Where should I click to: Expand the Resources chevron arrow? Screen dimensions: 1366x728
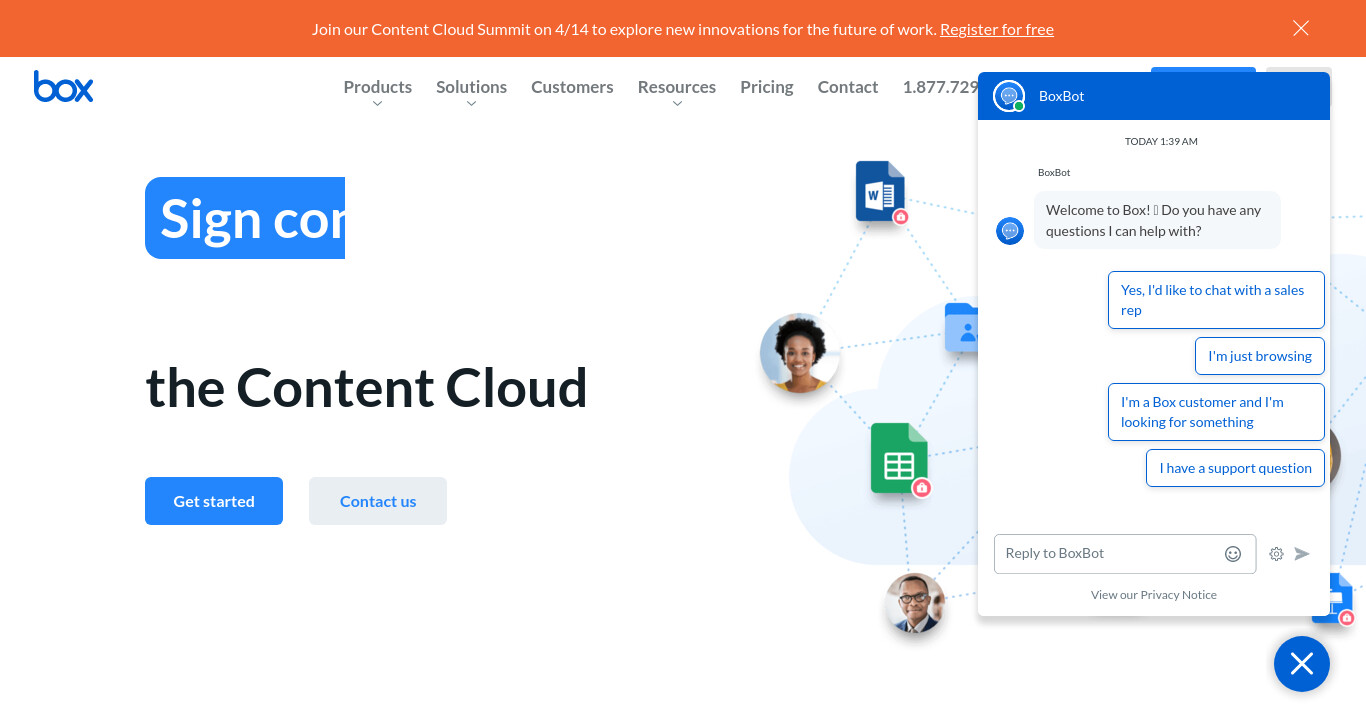click(677, 103)
